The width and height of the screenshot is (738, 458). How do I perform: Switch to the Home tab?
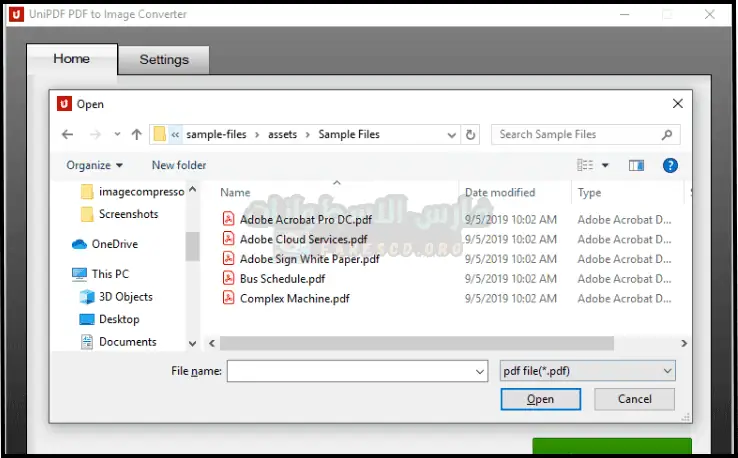pyautogui.click(x=71, y=59)
